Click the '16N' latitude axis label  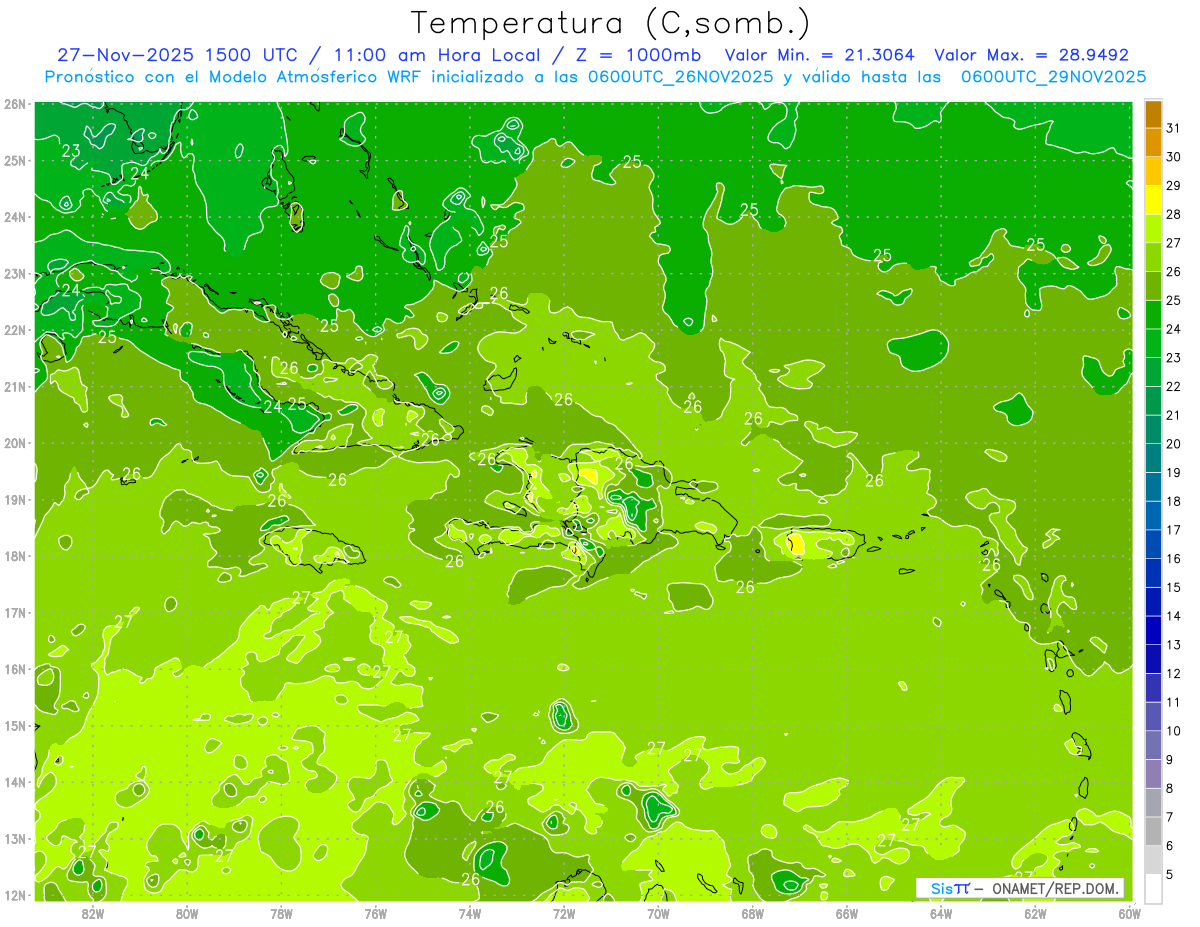[x=15, y=669]
